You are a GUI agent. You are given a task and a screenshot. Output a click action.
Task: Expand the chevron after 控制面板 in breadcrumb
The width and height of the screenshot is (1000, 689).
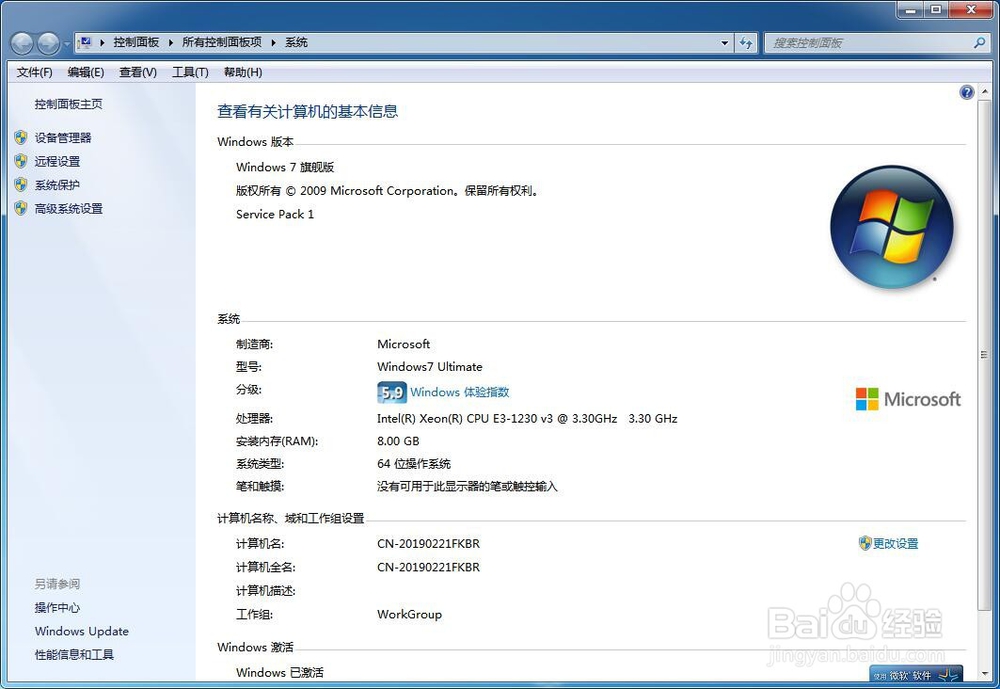click(x=171, y=43)
